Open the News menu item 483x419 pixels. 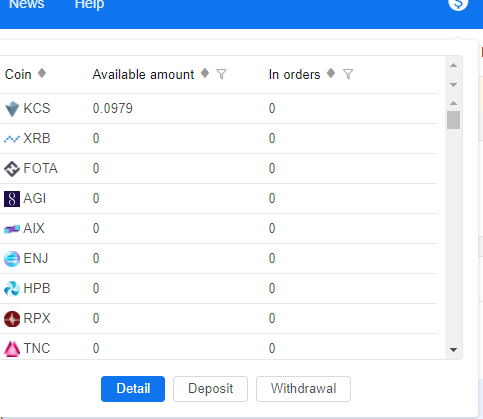(27, 4)
